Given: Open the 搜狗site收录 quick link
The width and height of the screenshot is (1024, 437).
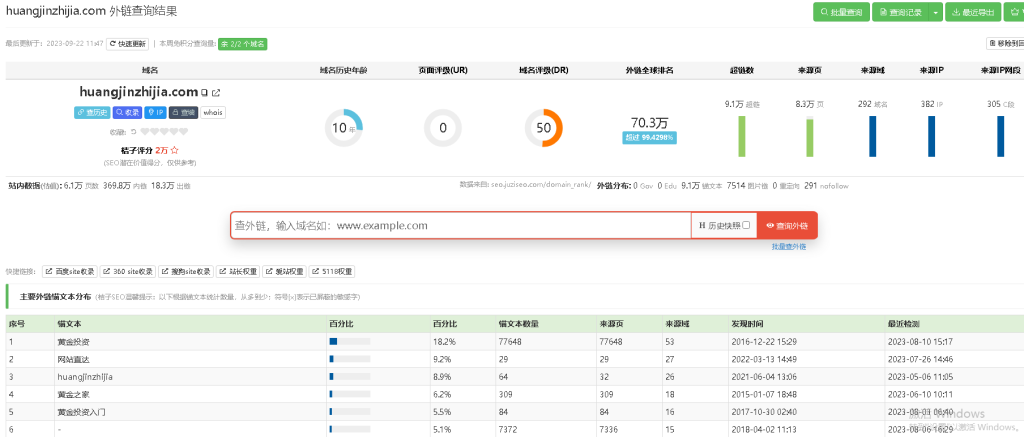Looking at the screenshot, I should [x=187, y=272].
